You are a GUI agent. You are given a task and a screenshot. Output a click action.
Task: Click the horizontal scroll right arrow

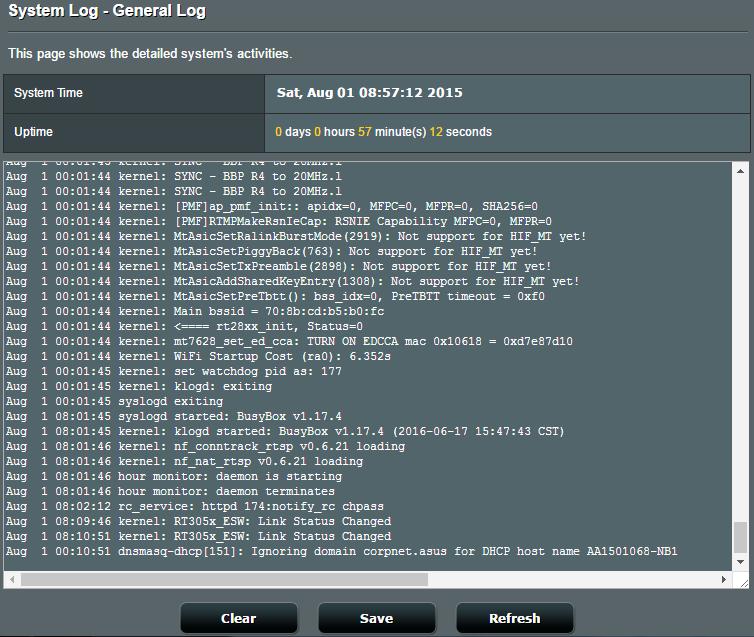click(x=724, y=579)
